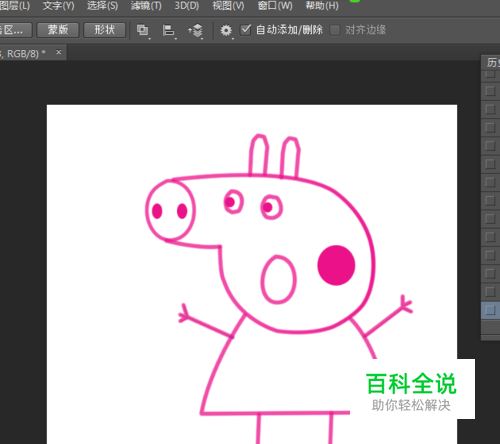Image resolution: width=500 pixels, height=444 pixels.
Task: Toggle the disabled 对齐边缘 checkbox
Action: click(x=335, y=30)
